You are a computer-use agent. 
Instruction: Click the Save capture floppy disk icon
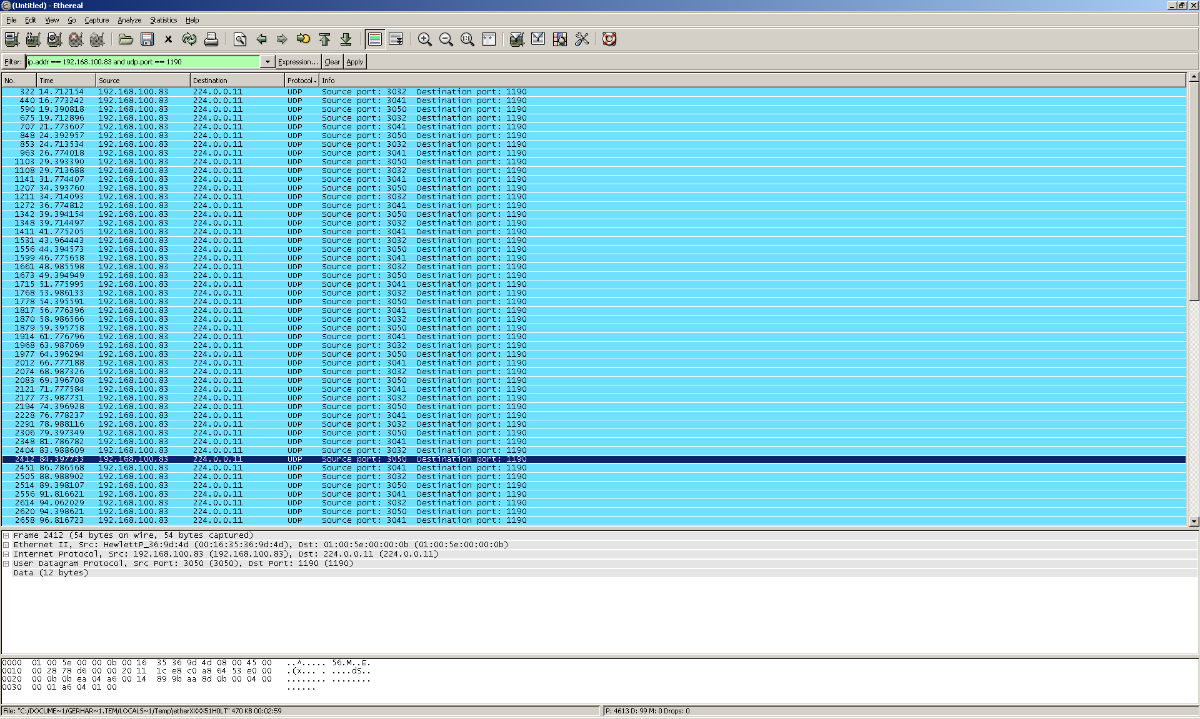[147, 40]
